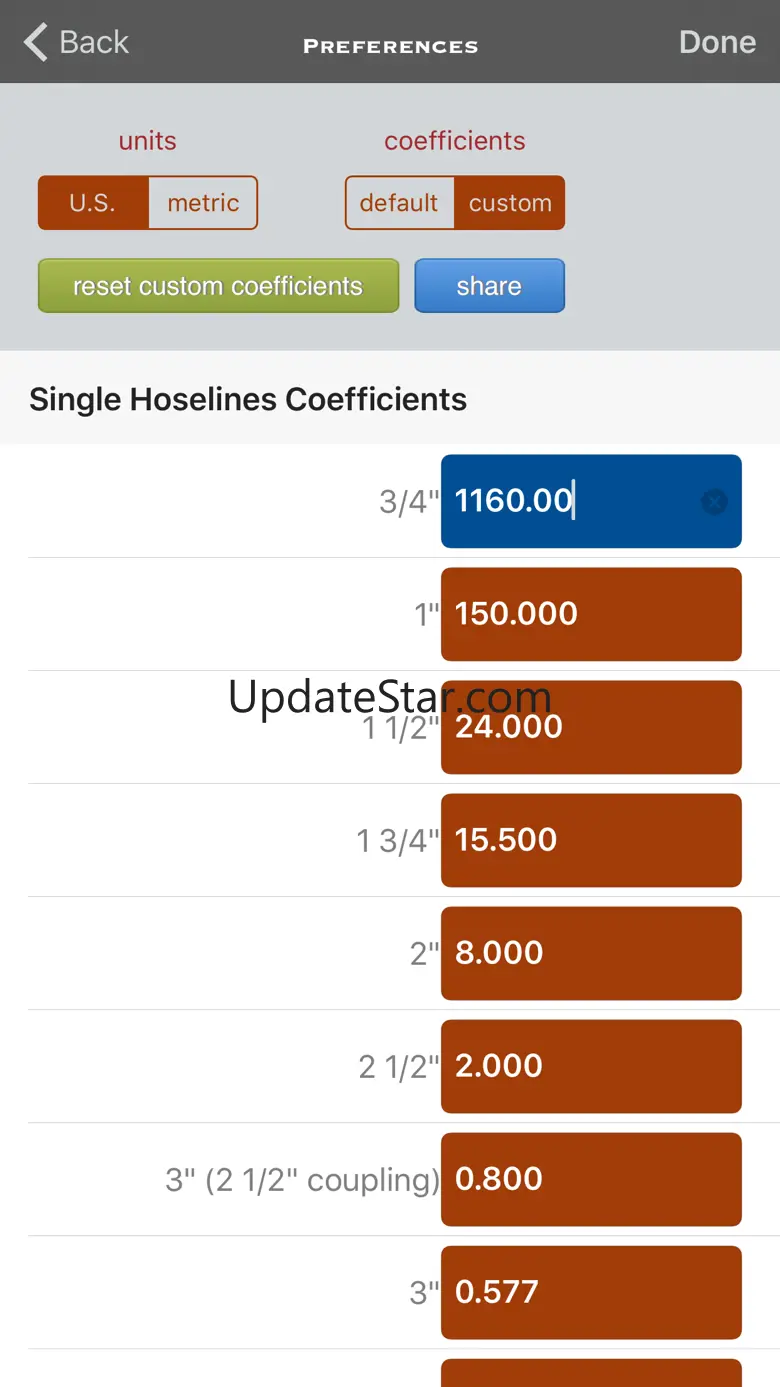Edit the 1 1/2" coefficient 24.000
This screenshot has width=780, height=1387.
point(591,727)
